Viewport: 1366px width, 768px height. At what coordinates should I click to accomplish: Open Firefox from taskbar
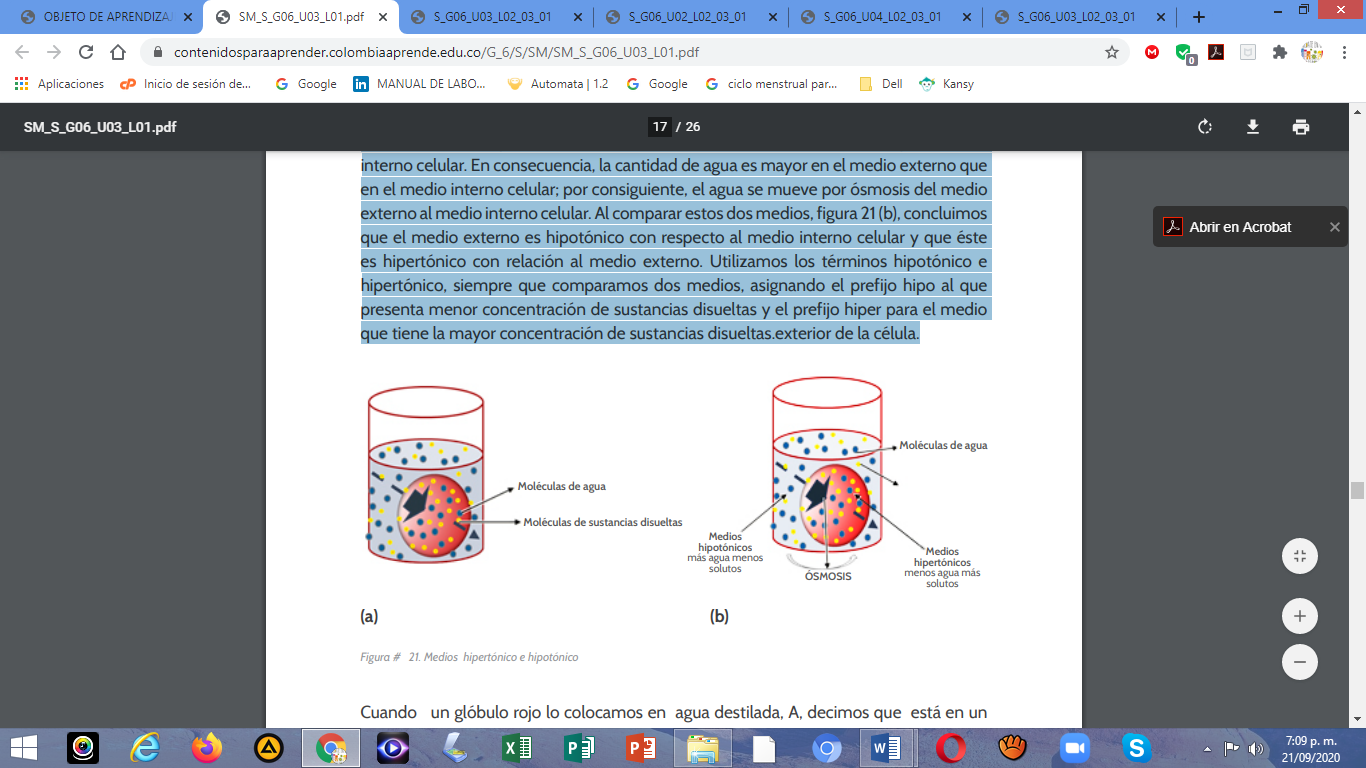pos(207,747)
